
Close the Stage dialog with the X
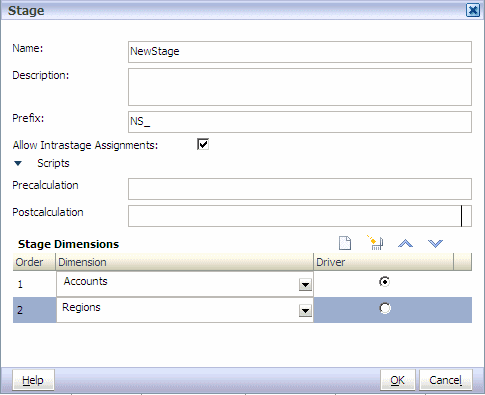point(473,10)
